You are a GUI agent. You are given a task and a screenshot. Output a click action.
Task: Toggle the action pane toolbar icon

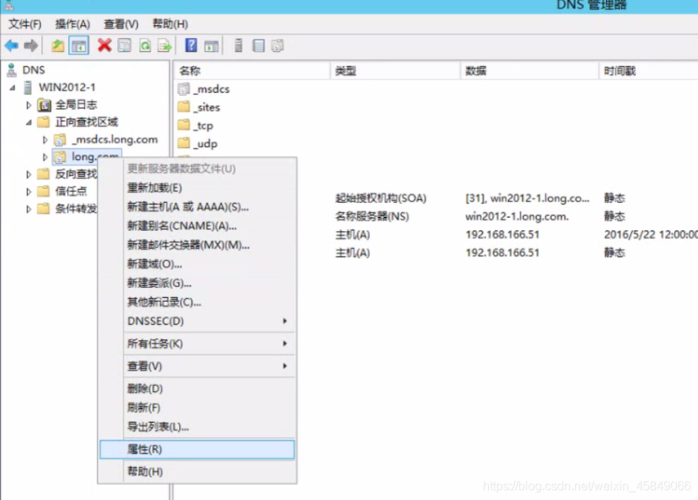pos(211,45)
